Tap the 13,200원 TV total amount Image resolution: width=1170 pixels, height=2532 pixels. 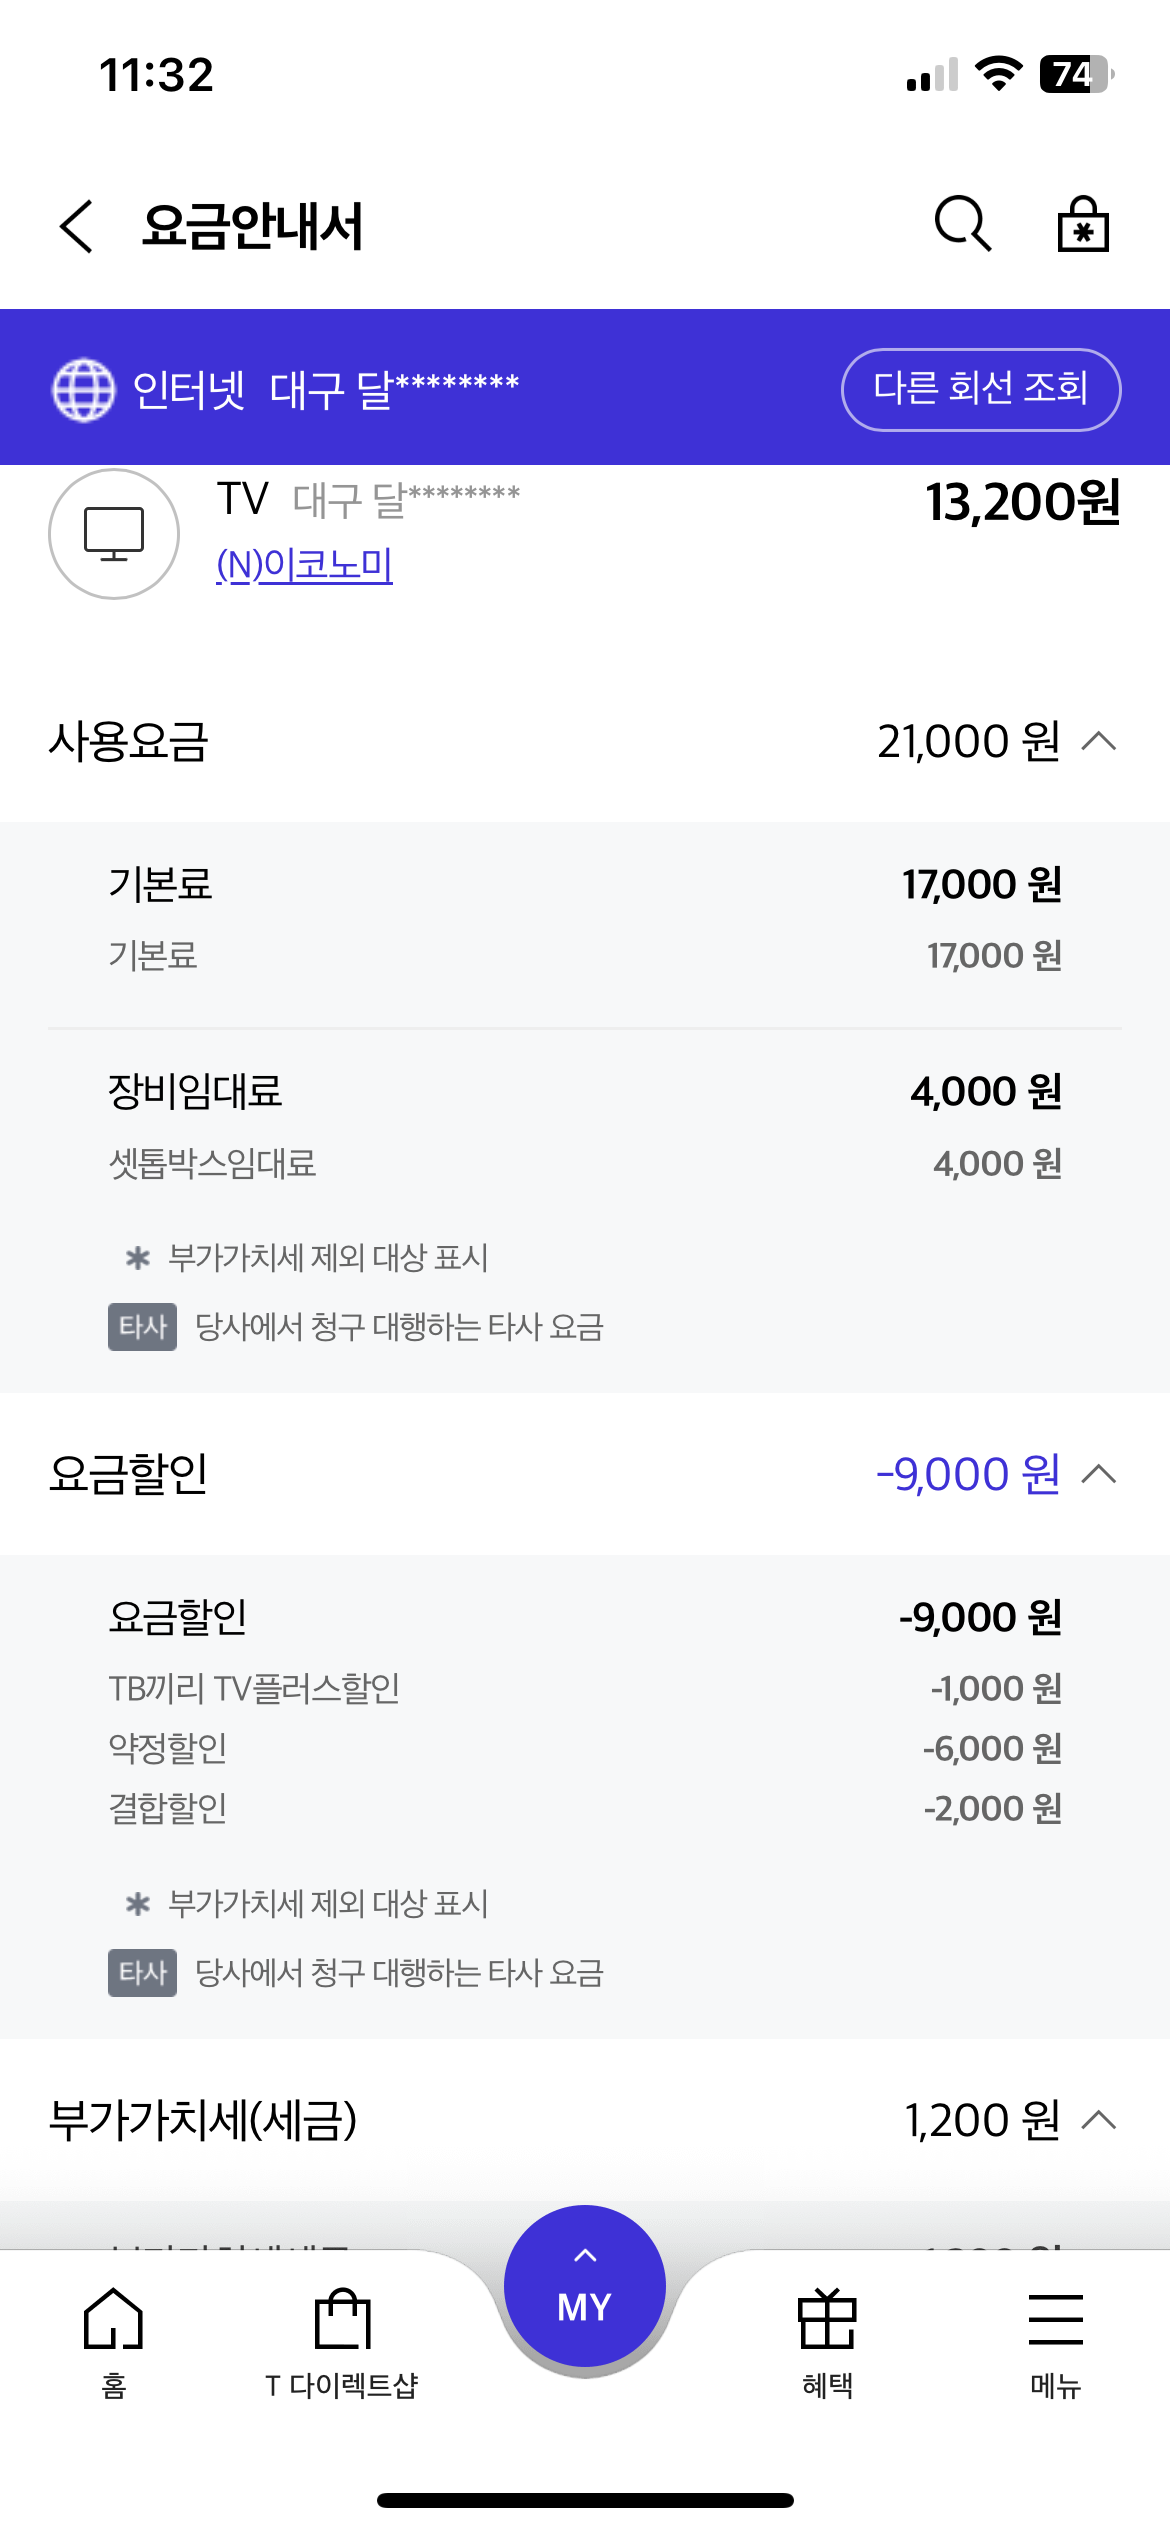click(x=1022, y=502)
